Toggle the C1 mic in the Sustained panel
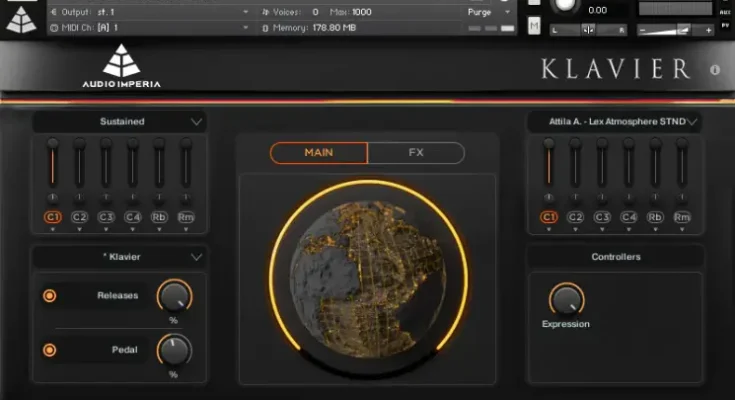This screenshot has height=400, width=735. point(52,216)
